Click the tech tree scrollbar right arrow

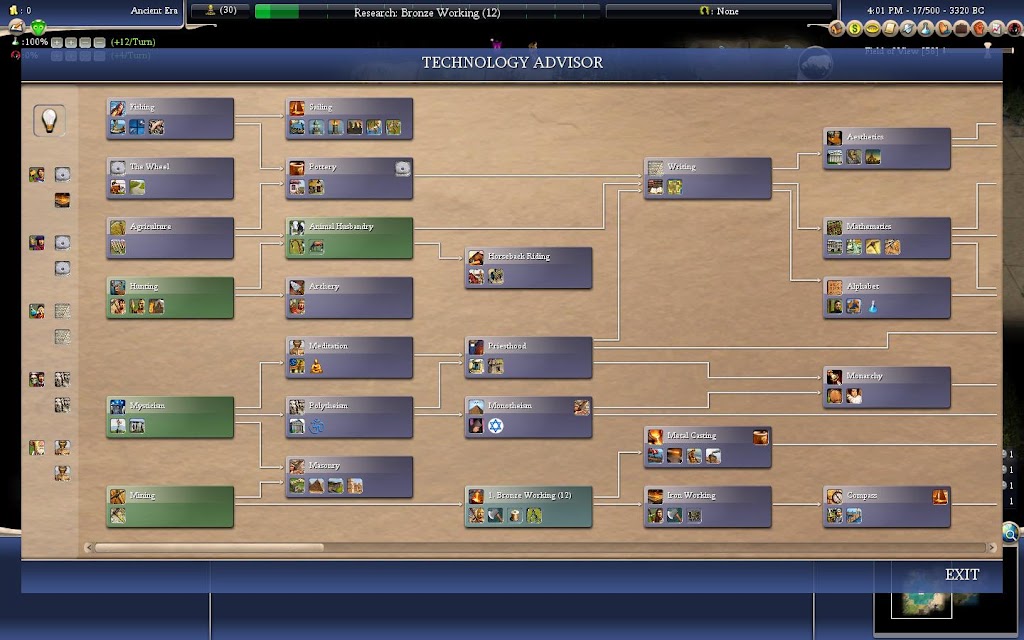tap(993, 548)
